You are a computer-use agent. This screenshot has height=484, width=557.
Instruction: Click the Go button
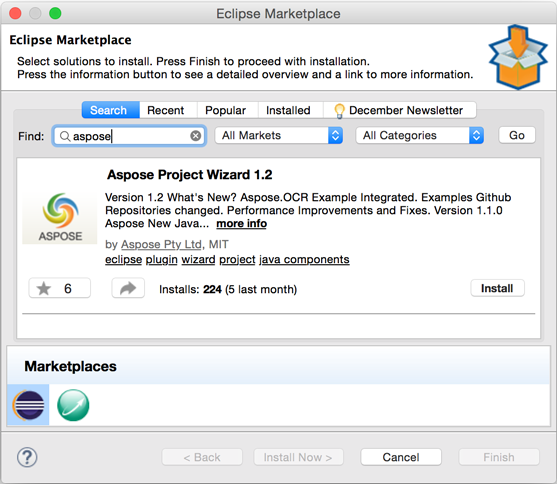tap(517, 135)
